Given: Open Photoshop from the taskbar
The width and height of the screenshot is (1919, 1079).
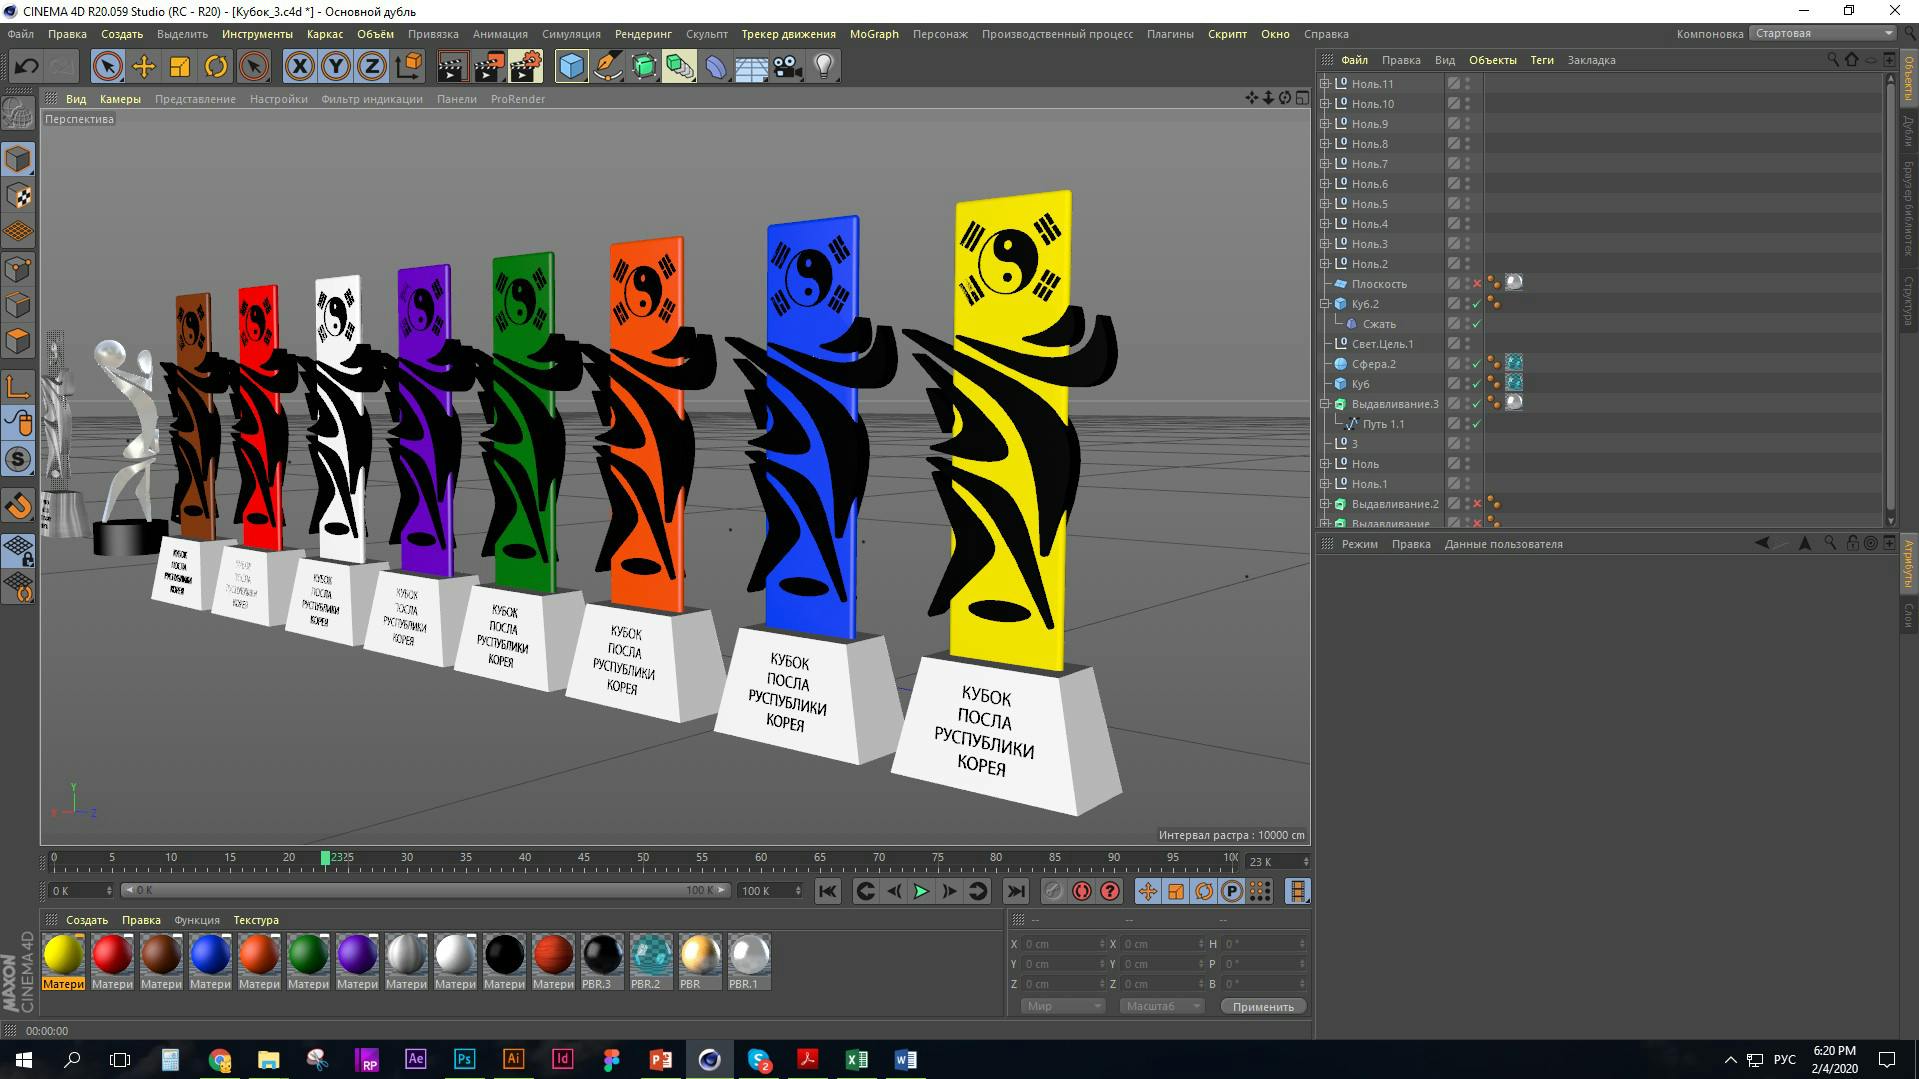Looking at the screenshot, I should click(x=464, y=1059).
